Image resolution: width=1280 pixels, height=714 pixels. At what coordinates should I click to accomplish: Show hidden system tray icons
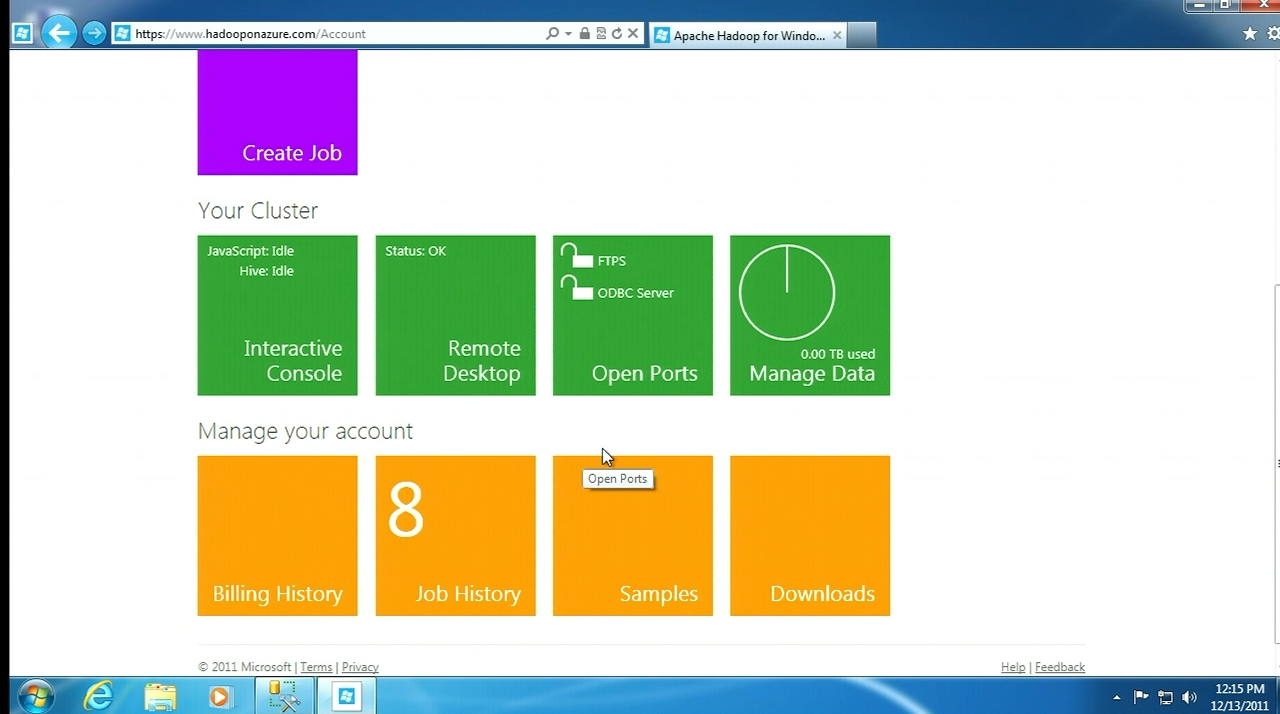pyautogui.click(x=1116, y=697)
